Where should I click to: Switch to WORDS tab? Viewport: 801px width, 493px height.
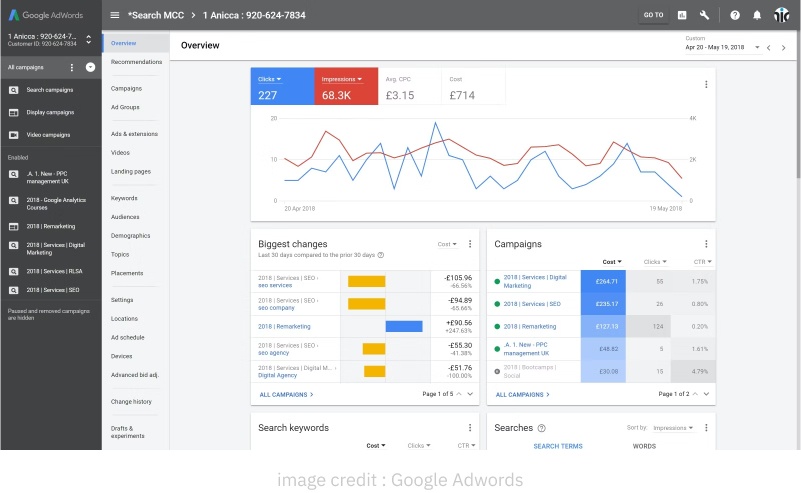click(644, 446)
